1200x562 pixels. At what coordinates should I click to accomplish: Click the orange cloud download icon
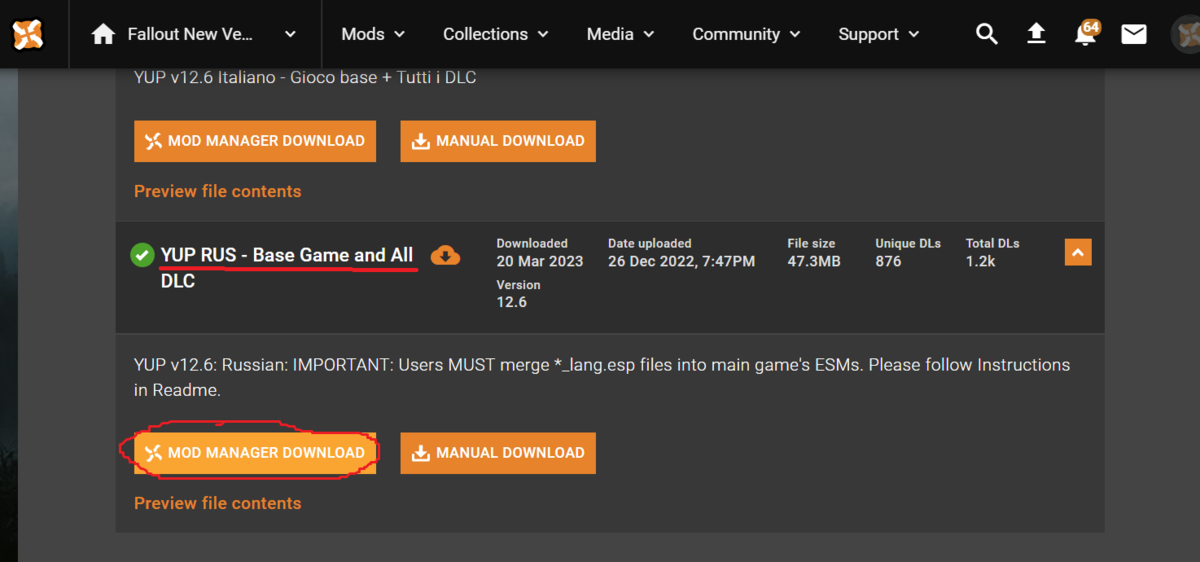pos(445,255)
